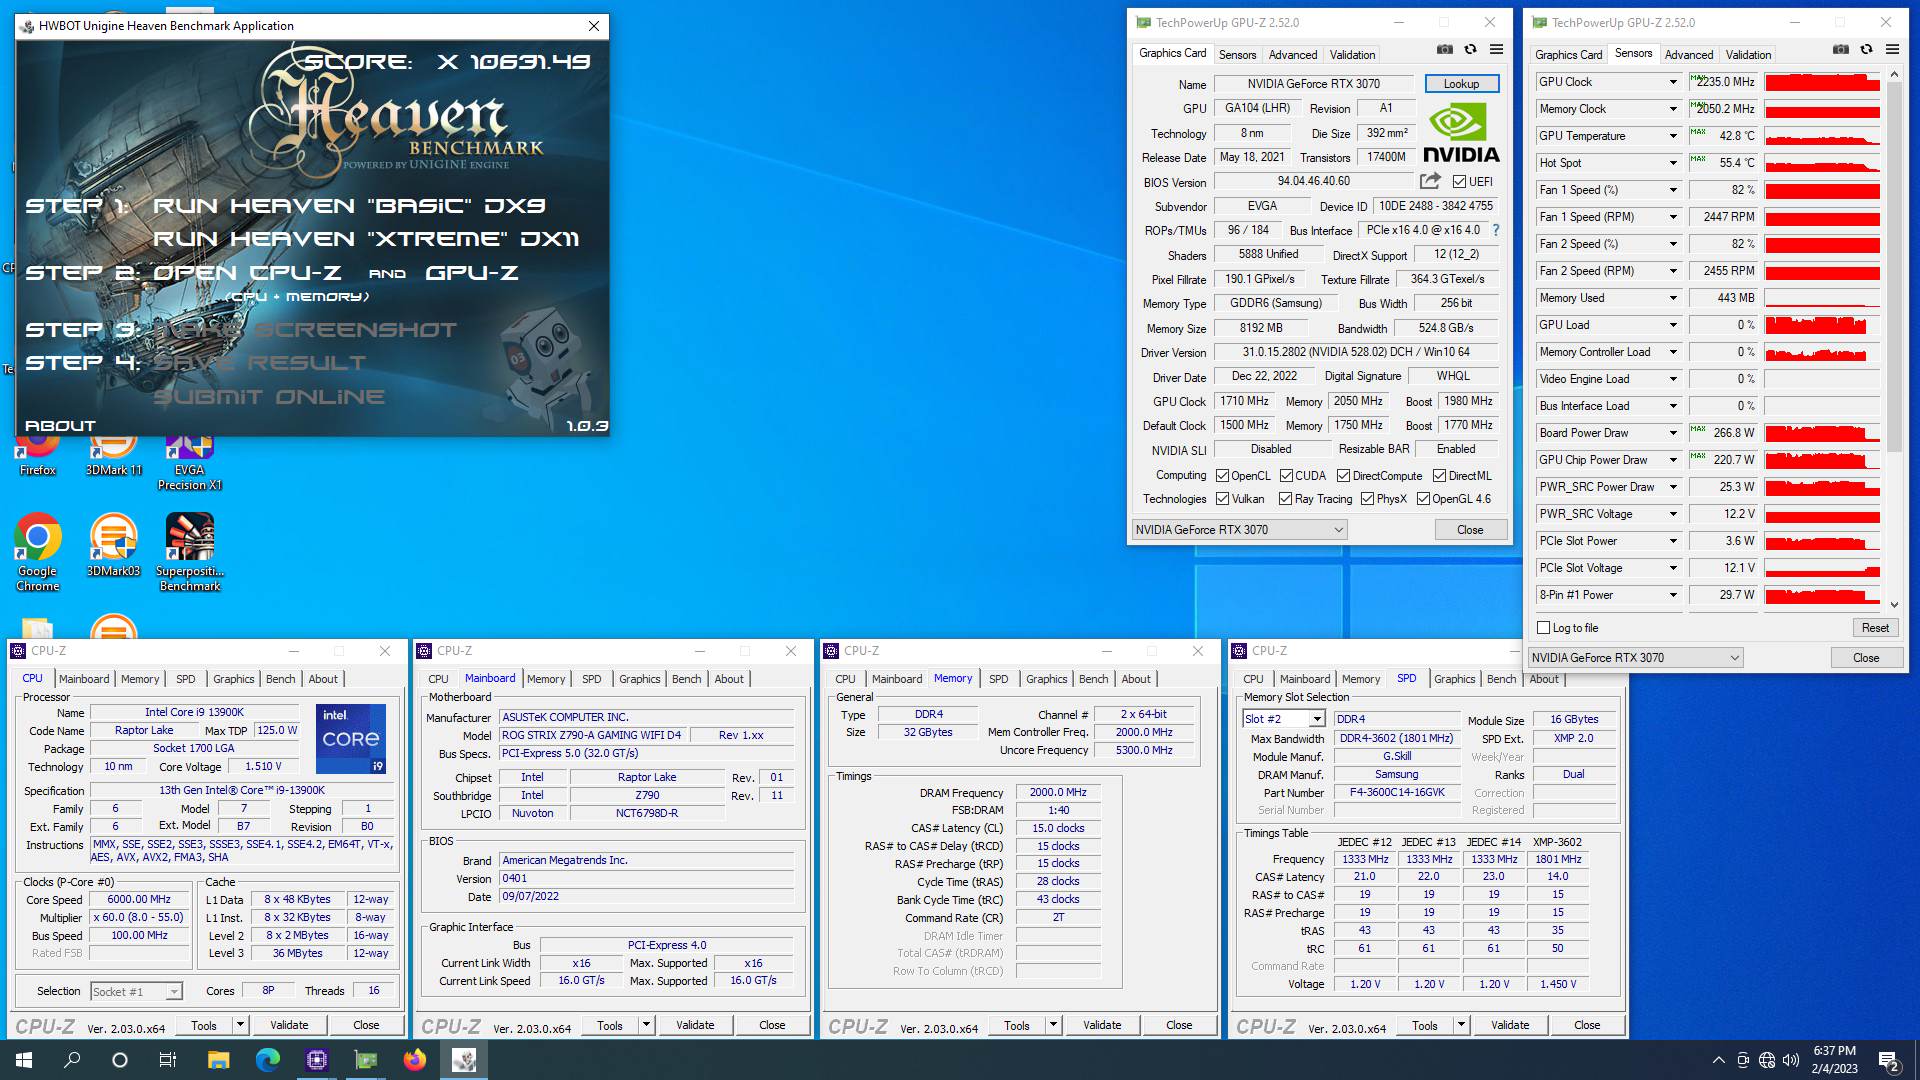
Task: Open the hamburger menu in GPU-Z Sensors window
Action: tap(1892, 49)
